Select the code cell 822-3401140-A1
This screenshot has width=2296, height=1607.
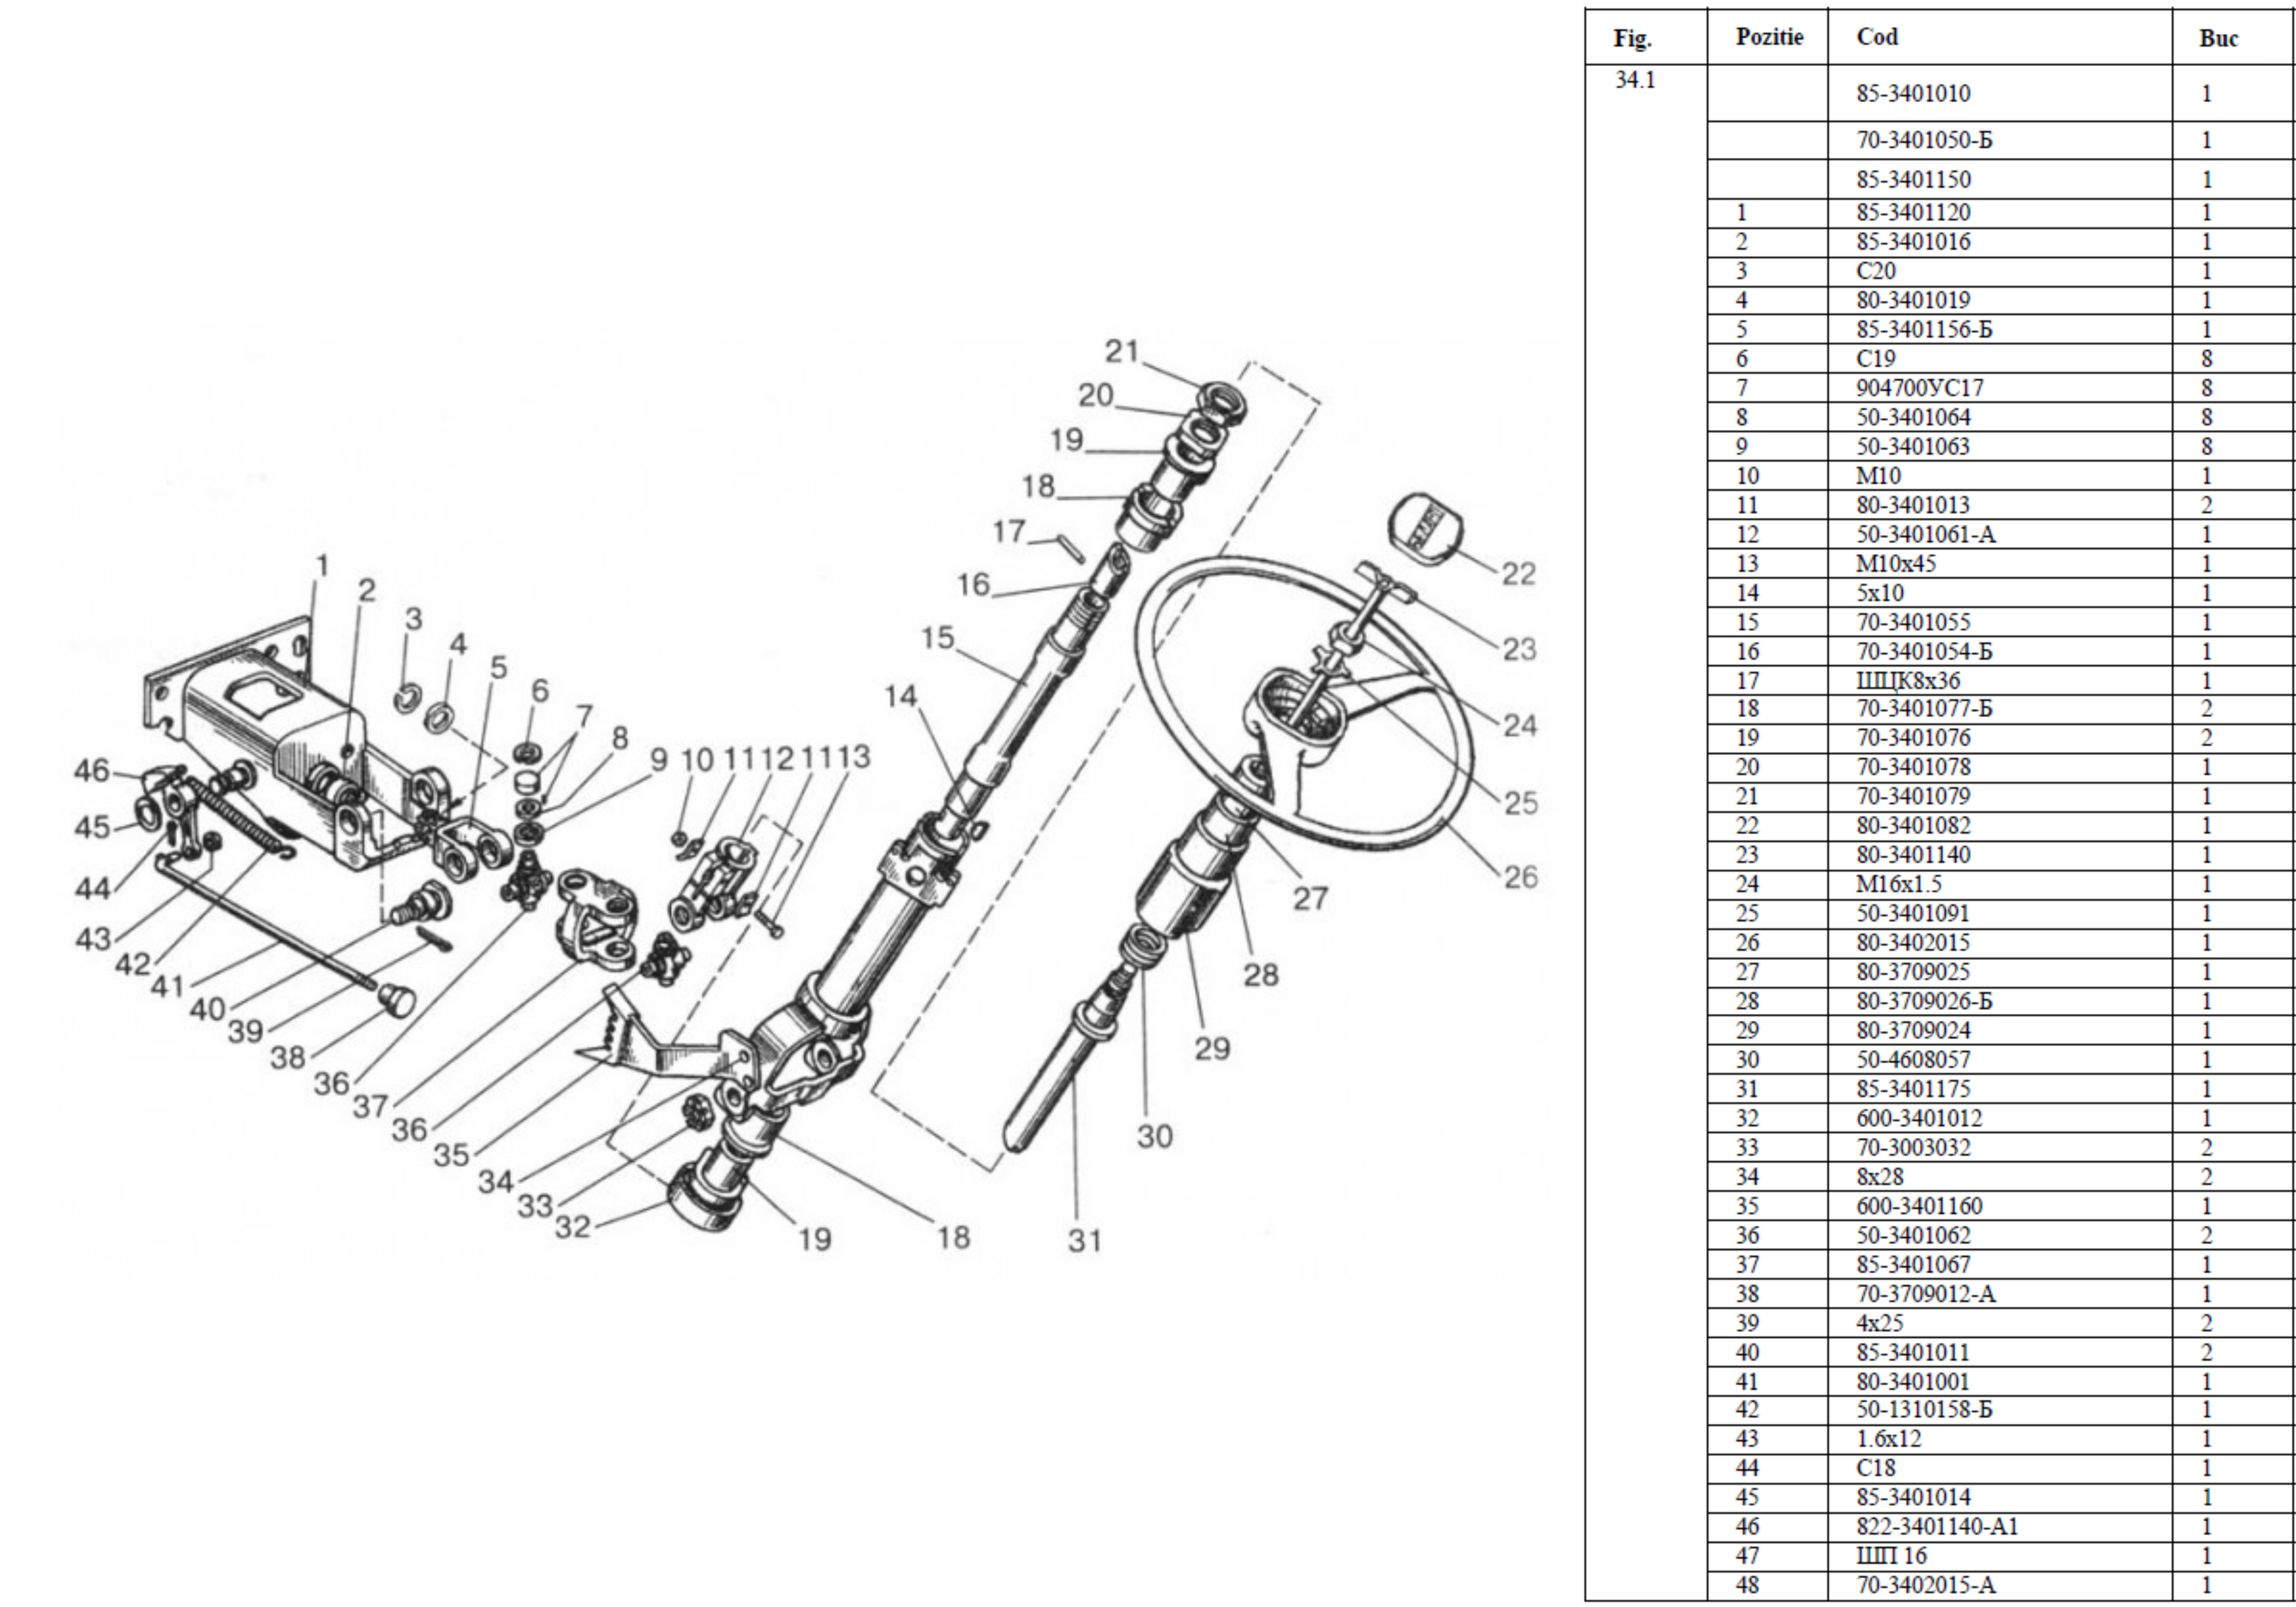(1937, 1526)
